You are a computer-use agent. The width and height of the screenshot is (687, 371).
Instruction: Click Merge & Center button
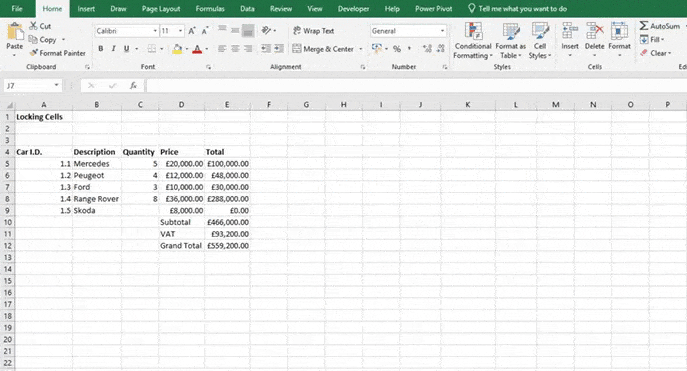323,49
